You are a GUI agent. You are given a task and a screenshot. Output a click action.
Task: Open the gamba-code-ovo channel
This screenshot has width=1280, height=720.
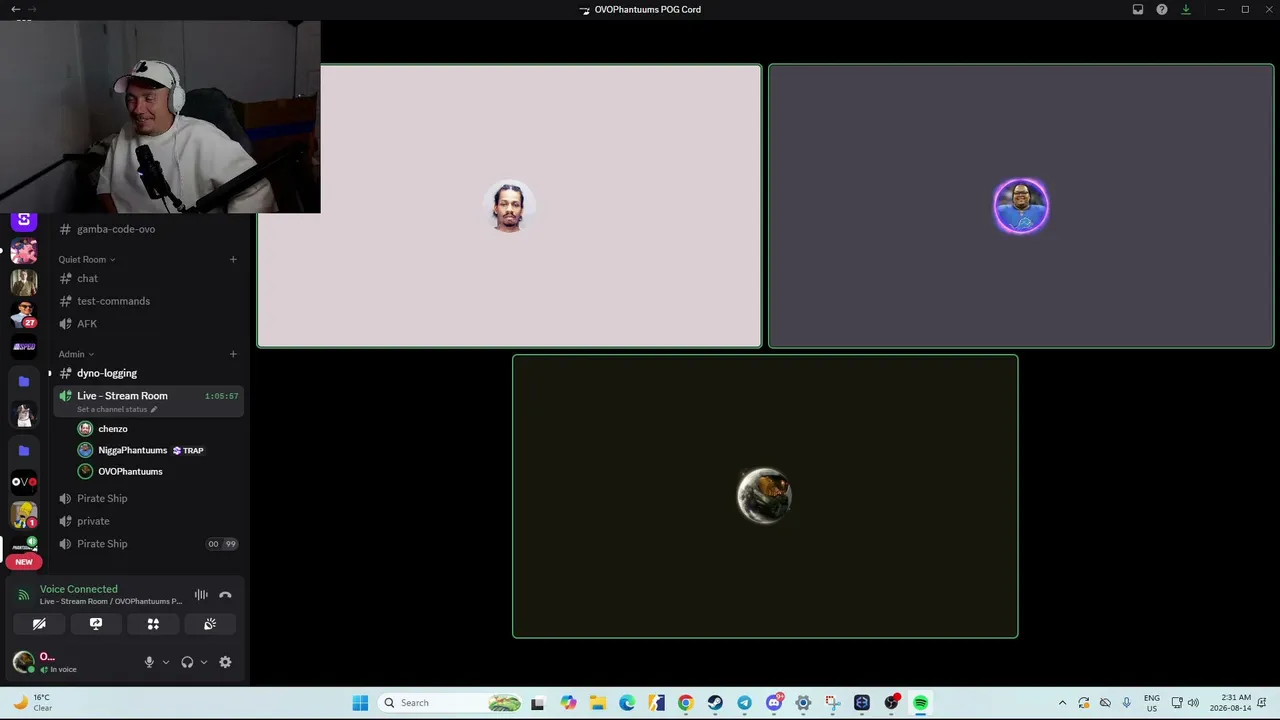coord(148,229)
